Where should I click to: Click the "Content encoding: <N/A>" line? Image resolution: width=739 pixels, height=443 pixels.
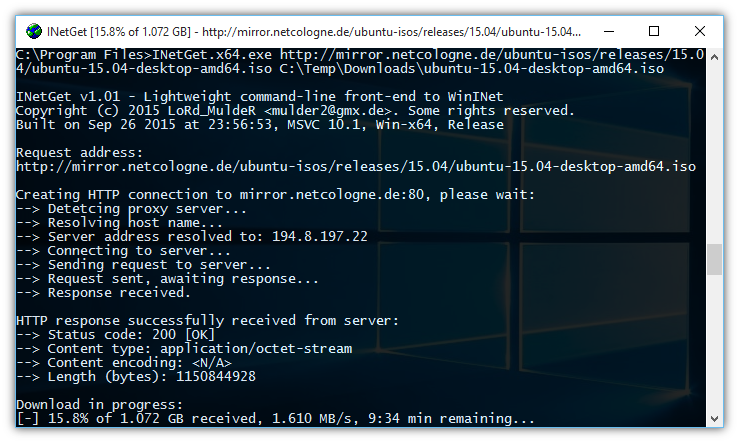pyautogui.click(x=124, y=362)
